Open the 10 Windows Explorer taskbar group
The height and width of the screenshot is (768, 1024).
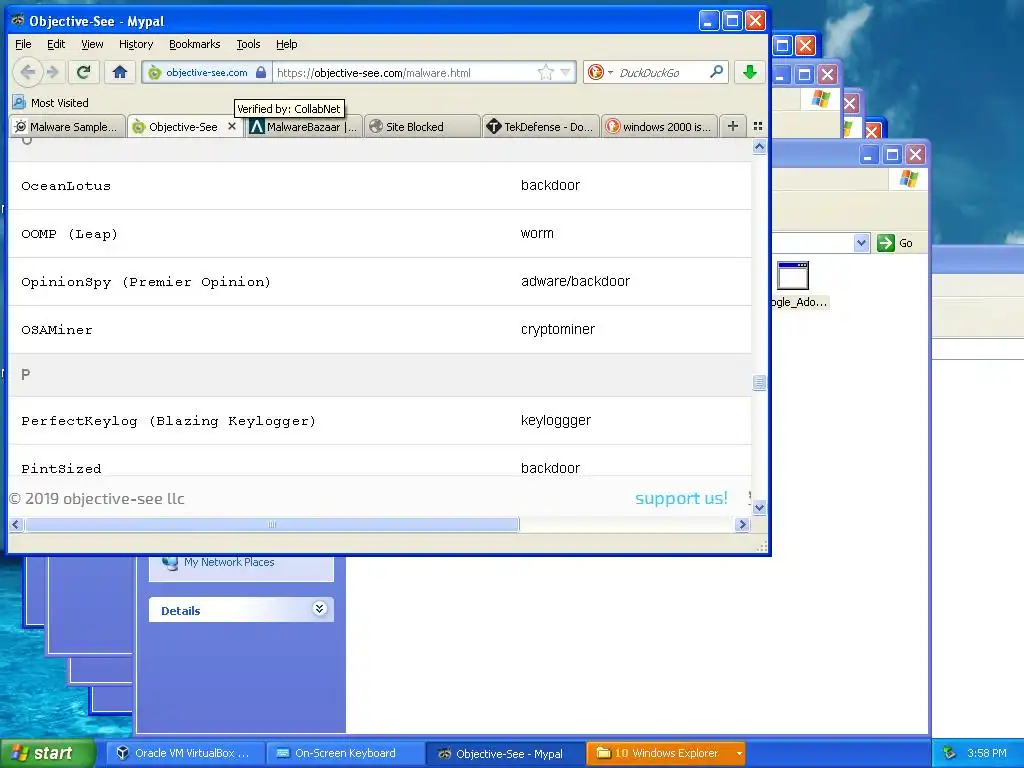coord(666,753)
